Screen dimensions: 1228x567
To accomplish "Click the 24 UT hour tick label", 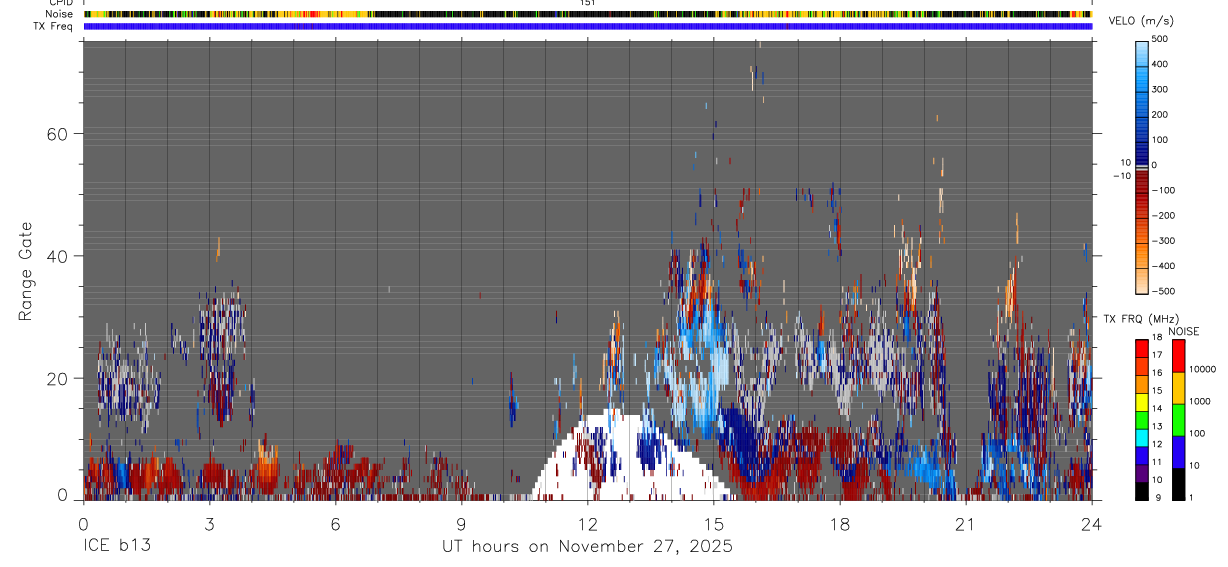I will coord(1092,523).
